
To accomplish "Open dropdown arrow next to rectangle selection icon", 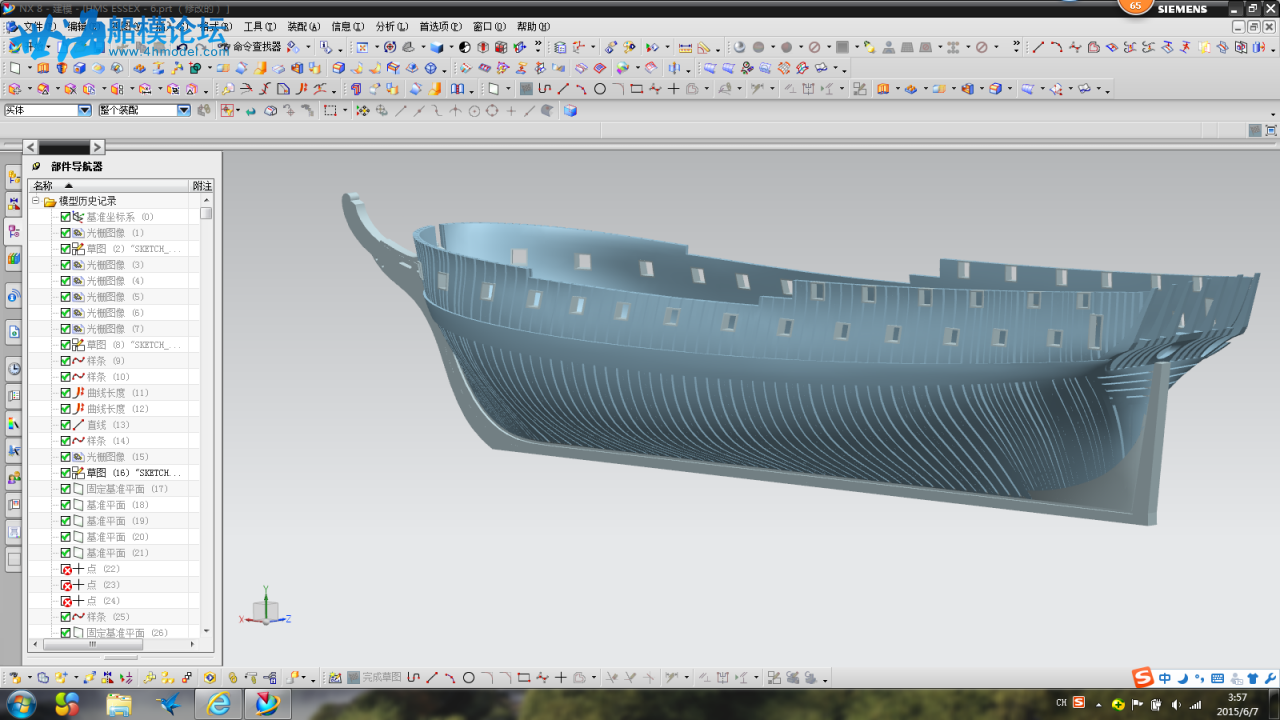I will tap(345, 110).
